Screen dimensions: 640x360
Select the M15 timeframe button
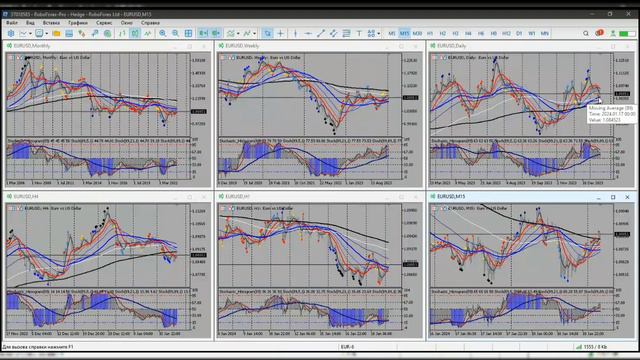point(404,33)
